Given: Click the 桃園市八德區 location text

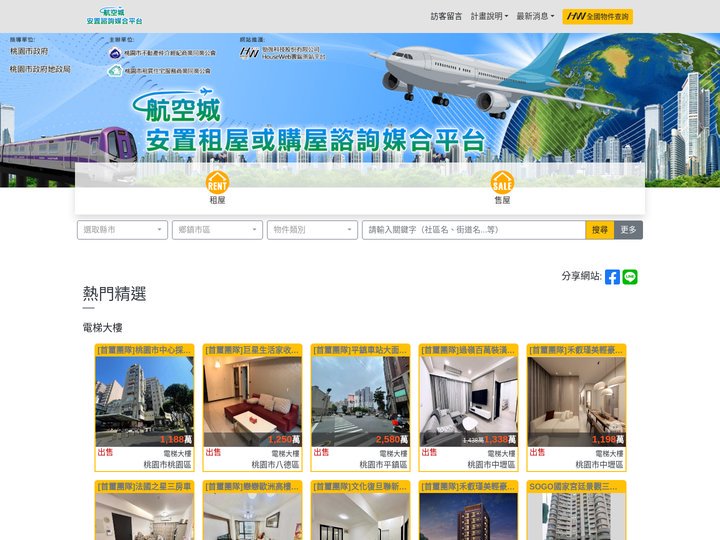Looking at the screenshot, I should click(275, 465).
